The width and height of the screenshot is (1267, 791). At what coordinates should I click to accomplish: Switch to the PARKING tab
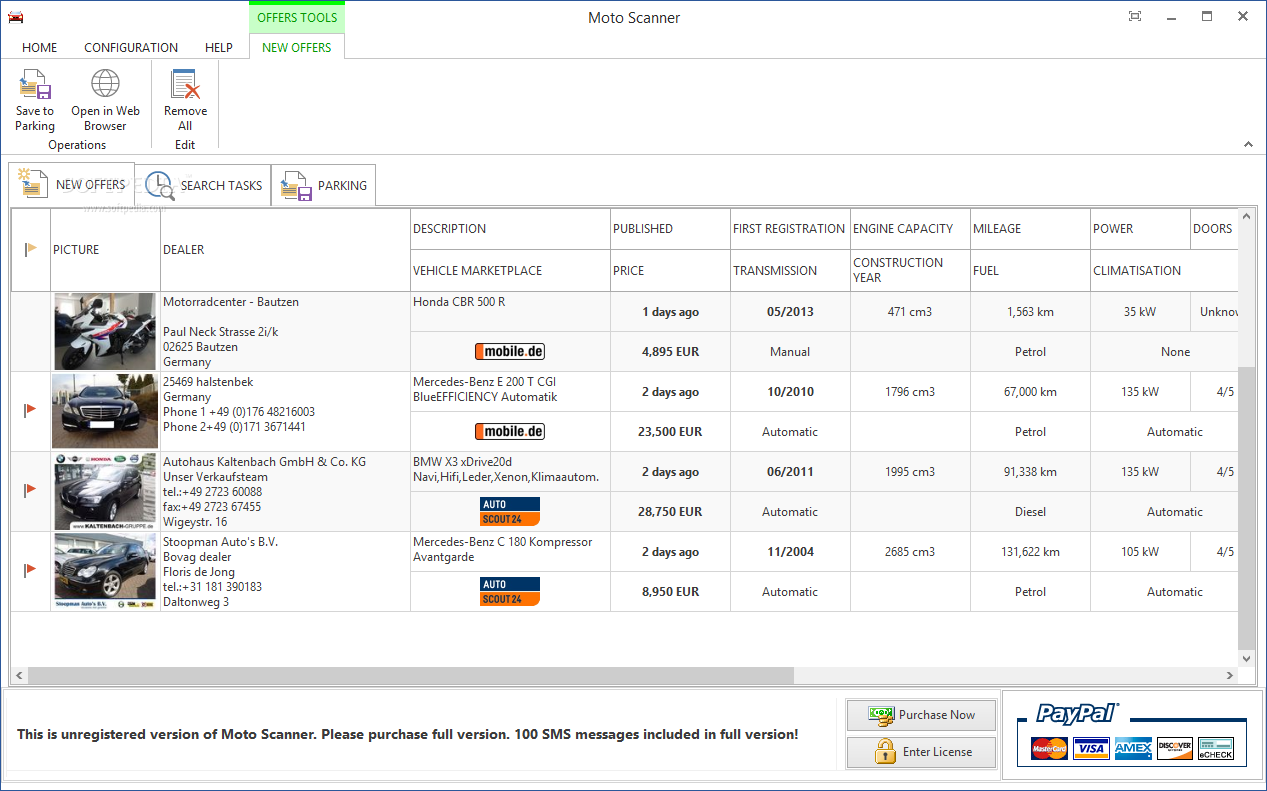coord(324,185)
